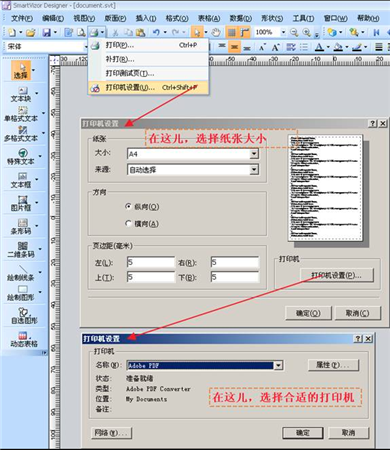The image size is (390, 450).
Task: Switch to the hand pan tool
Action: (x=216, y=32)
